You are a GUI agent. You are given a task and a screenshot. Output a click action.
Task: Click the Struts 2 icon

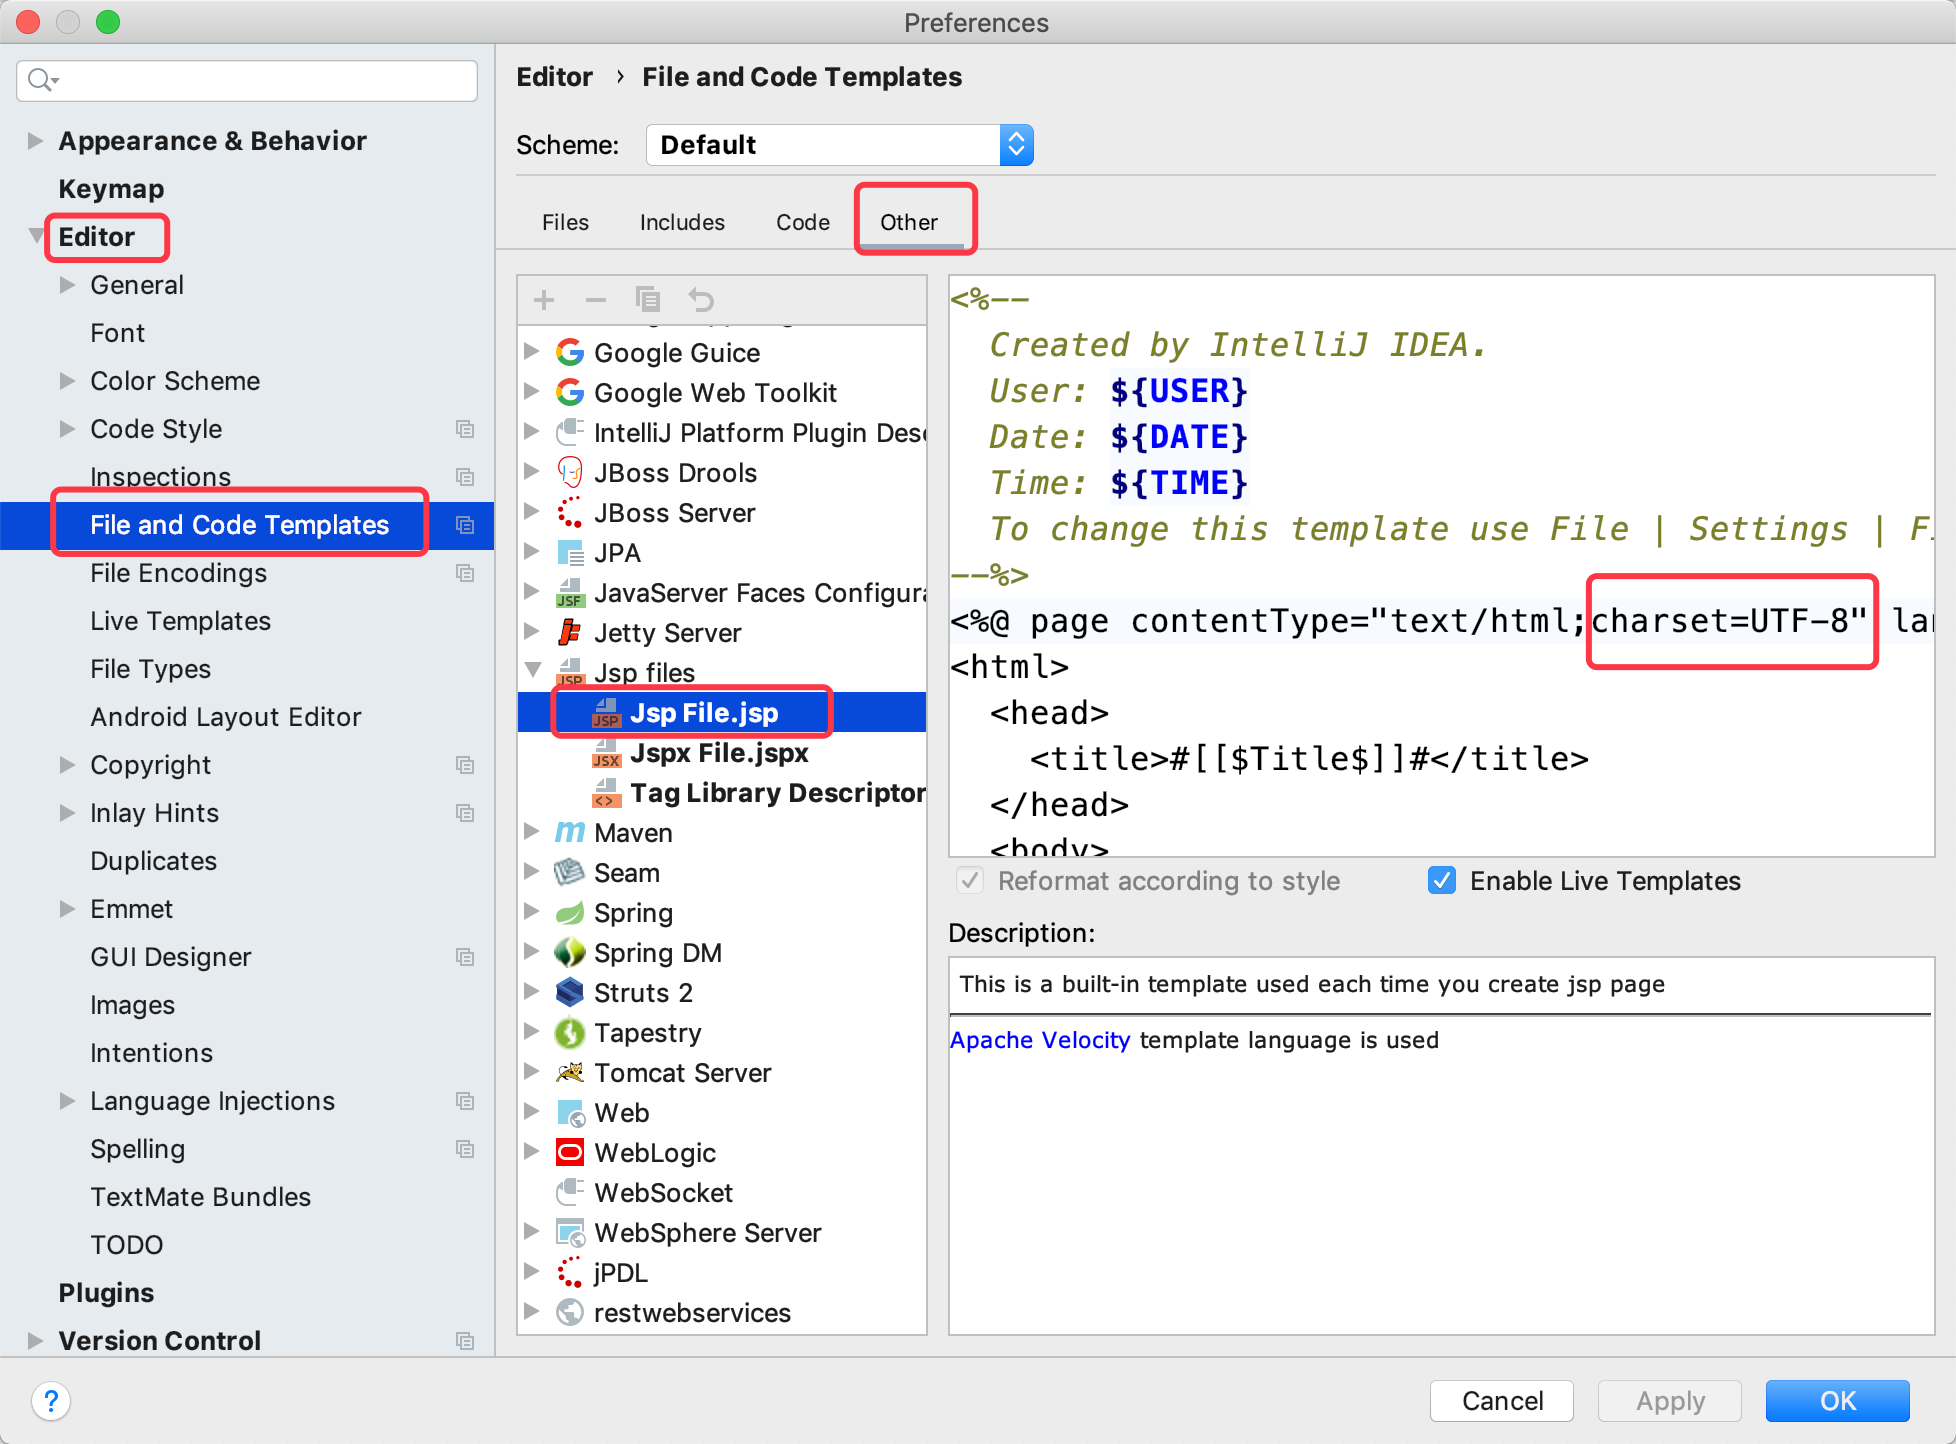point(570,992)
